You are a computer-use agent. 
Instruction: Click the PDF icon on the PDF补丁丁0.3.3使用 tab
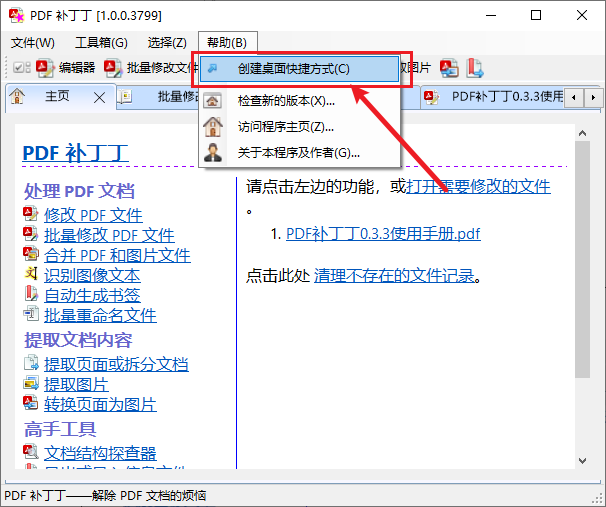tap(431, 97)
